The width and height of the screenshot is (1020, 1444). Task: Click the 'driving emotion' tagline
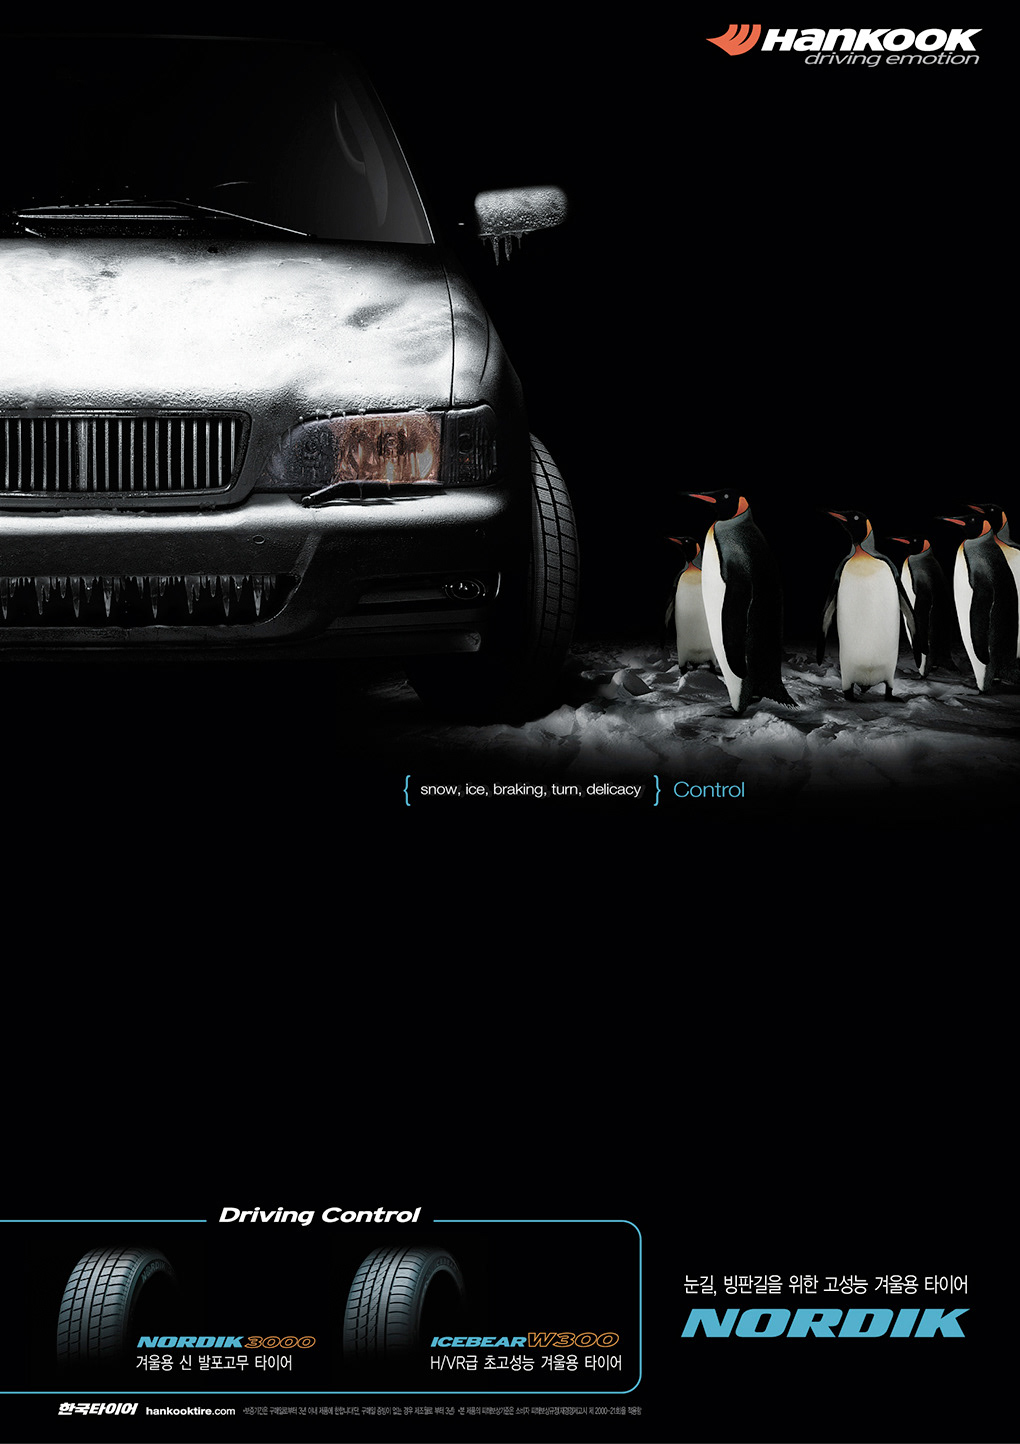(x=892, y=59)
